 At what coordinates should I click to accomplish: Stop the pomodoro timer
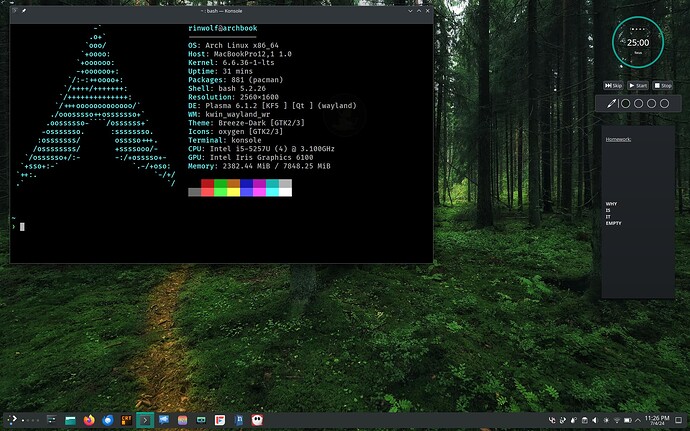663,85
